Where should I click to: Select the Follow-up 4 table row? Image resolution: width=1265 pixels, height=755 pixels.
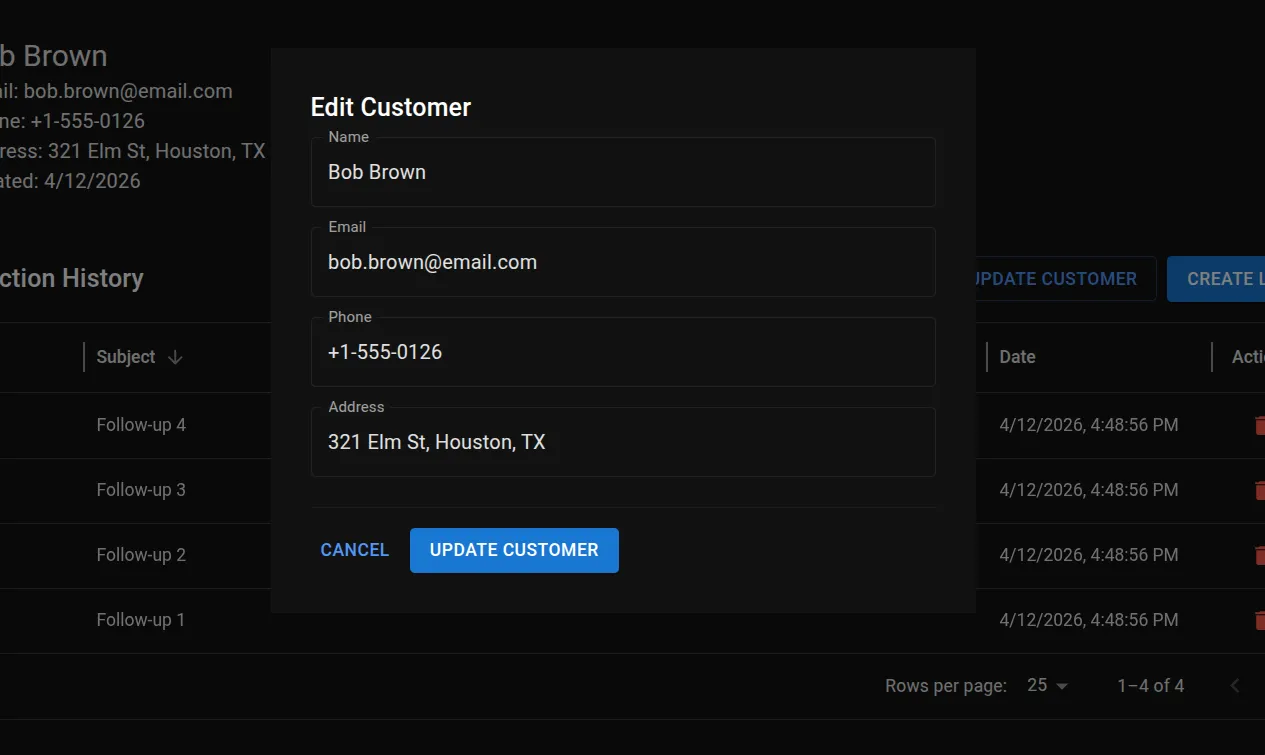[141, 424]
